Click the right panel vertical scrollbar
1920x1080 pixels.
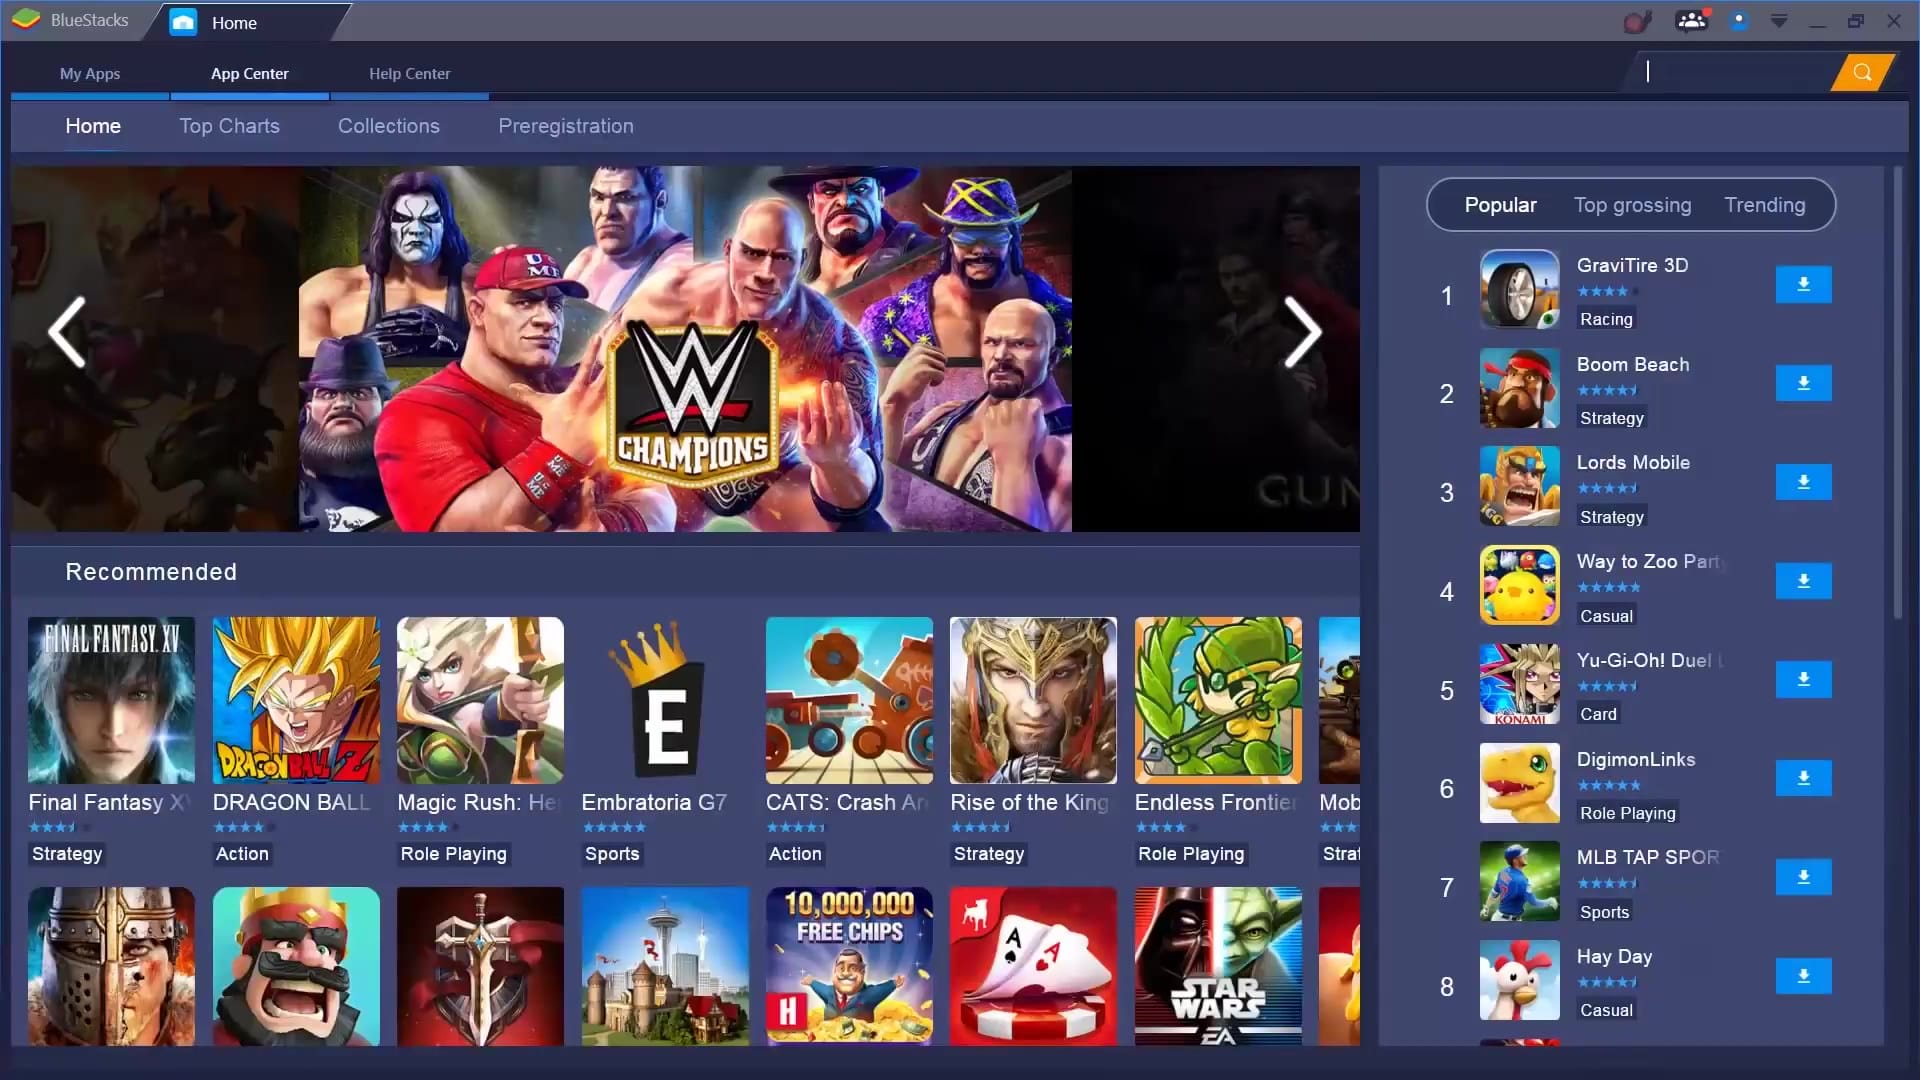[x=1897, y=392]
